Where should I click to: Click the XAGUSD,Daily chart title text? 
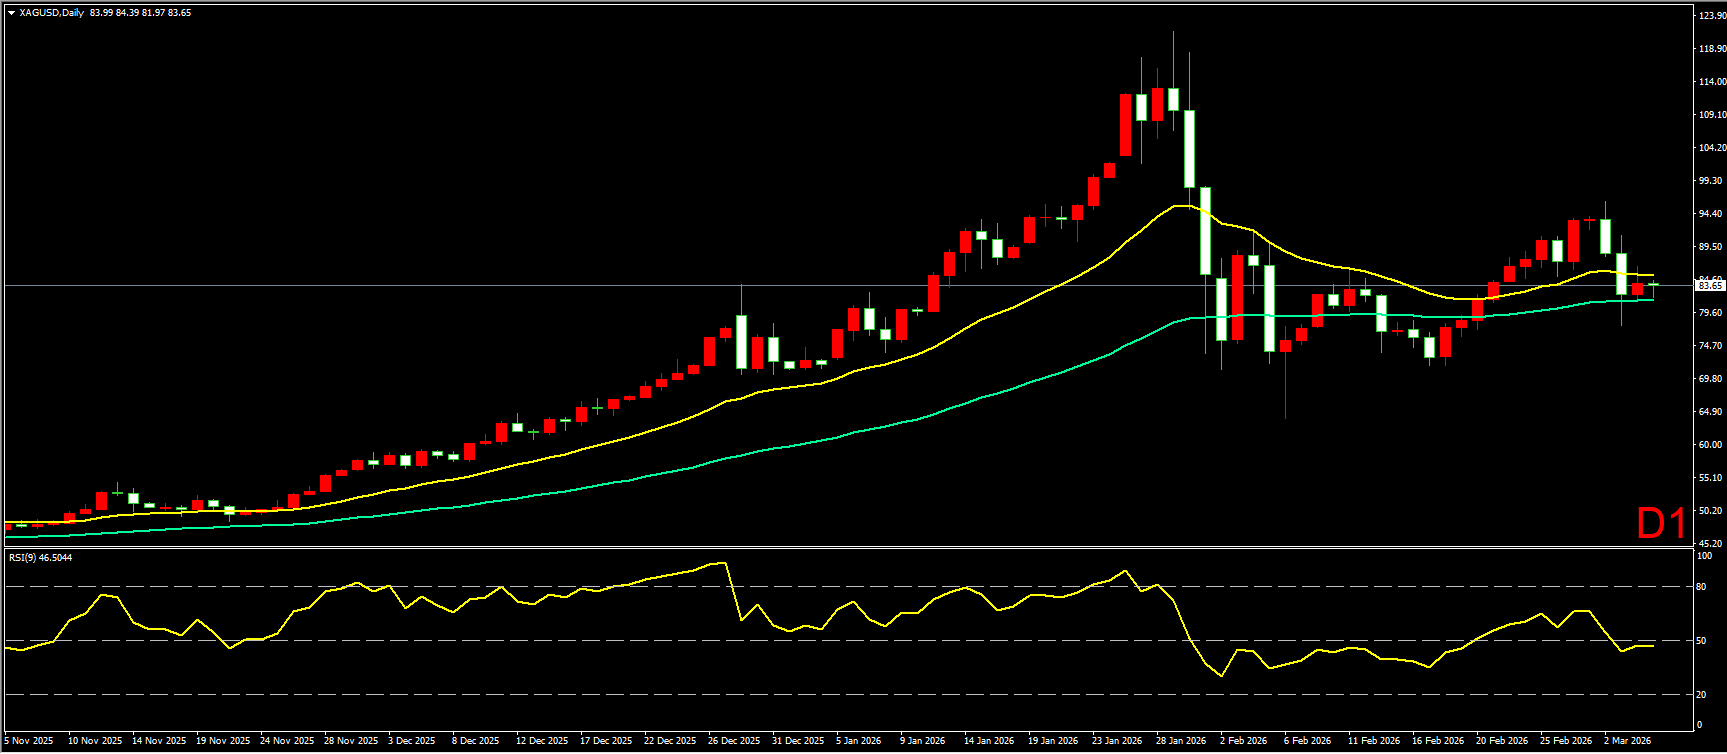tap(51, 13)
